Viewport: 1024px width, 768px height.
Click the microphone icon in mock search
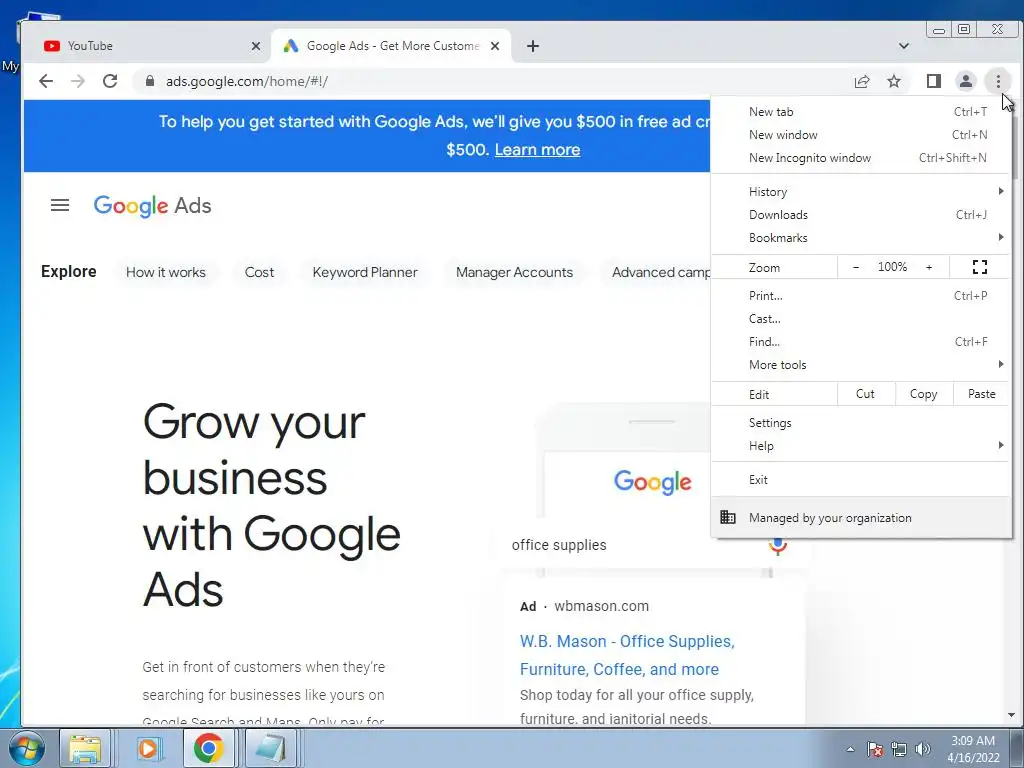pyautogui.click(x=777, y=546)
